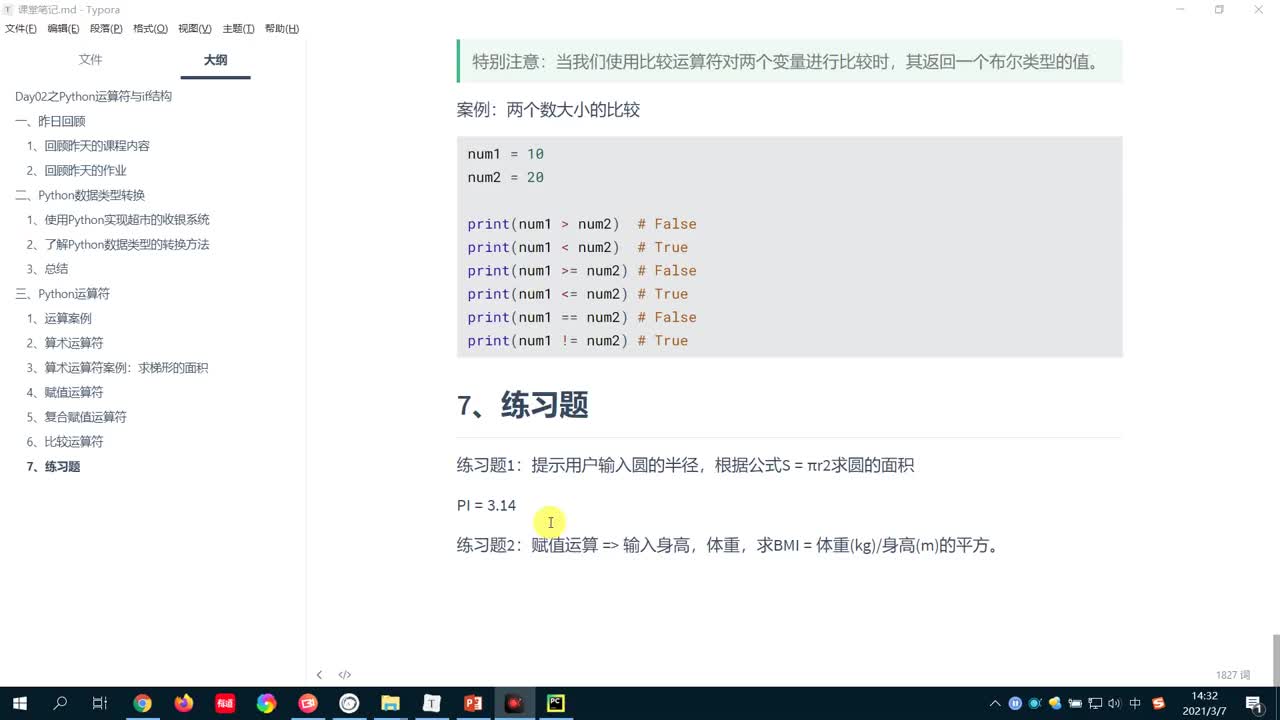Jump to 2、算术运算符 outline item

65,343
